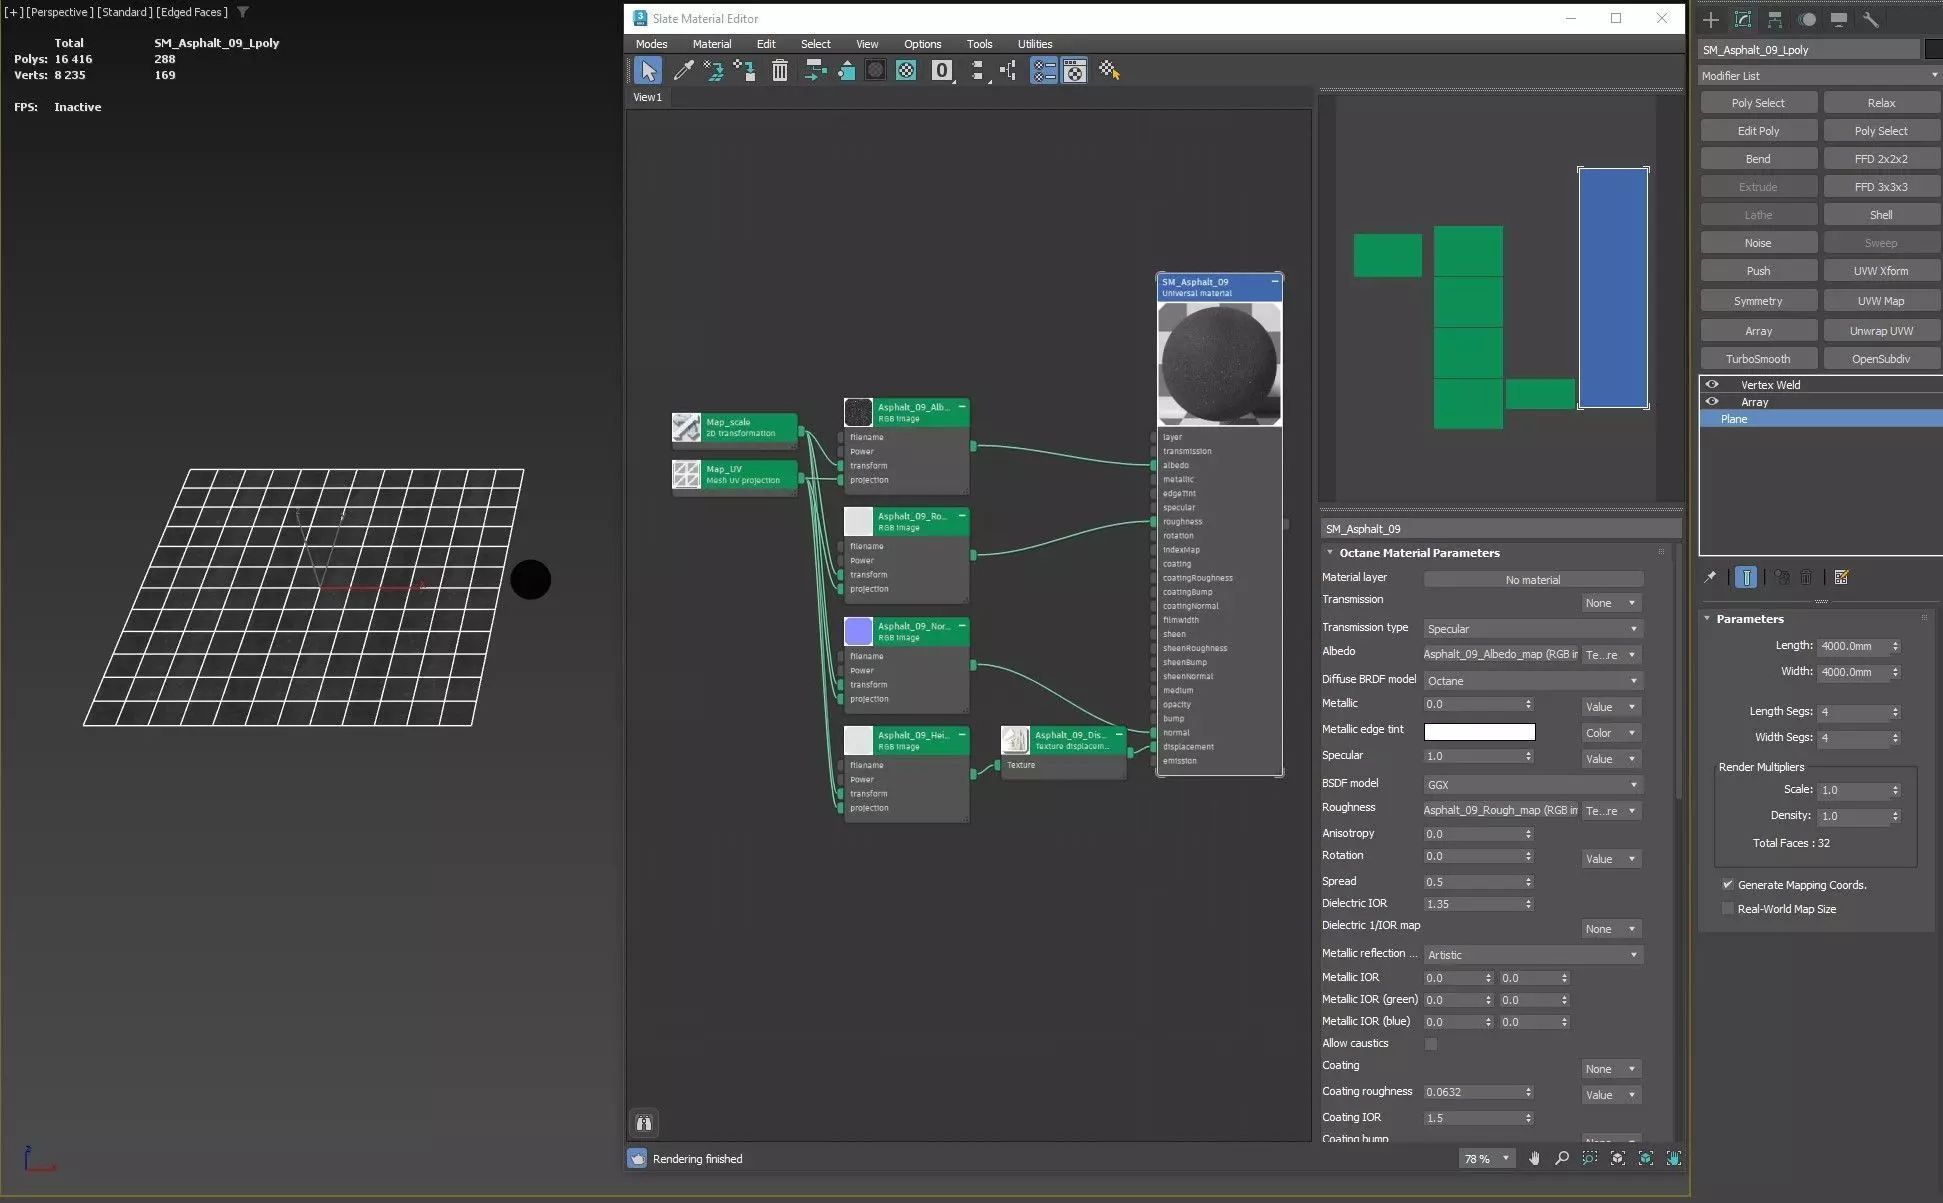Click the TurboSmooth modifier button
The height and width of the screenshot is (1203, 1943).
(1757, 358)
